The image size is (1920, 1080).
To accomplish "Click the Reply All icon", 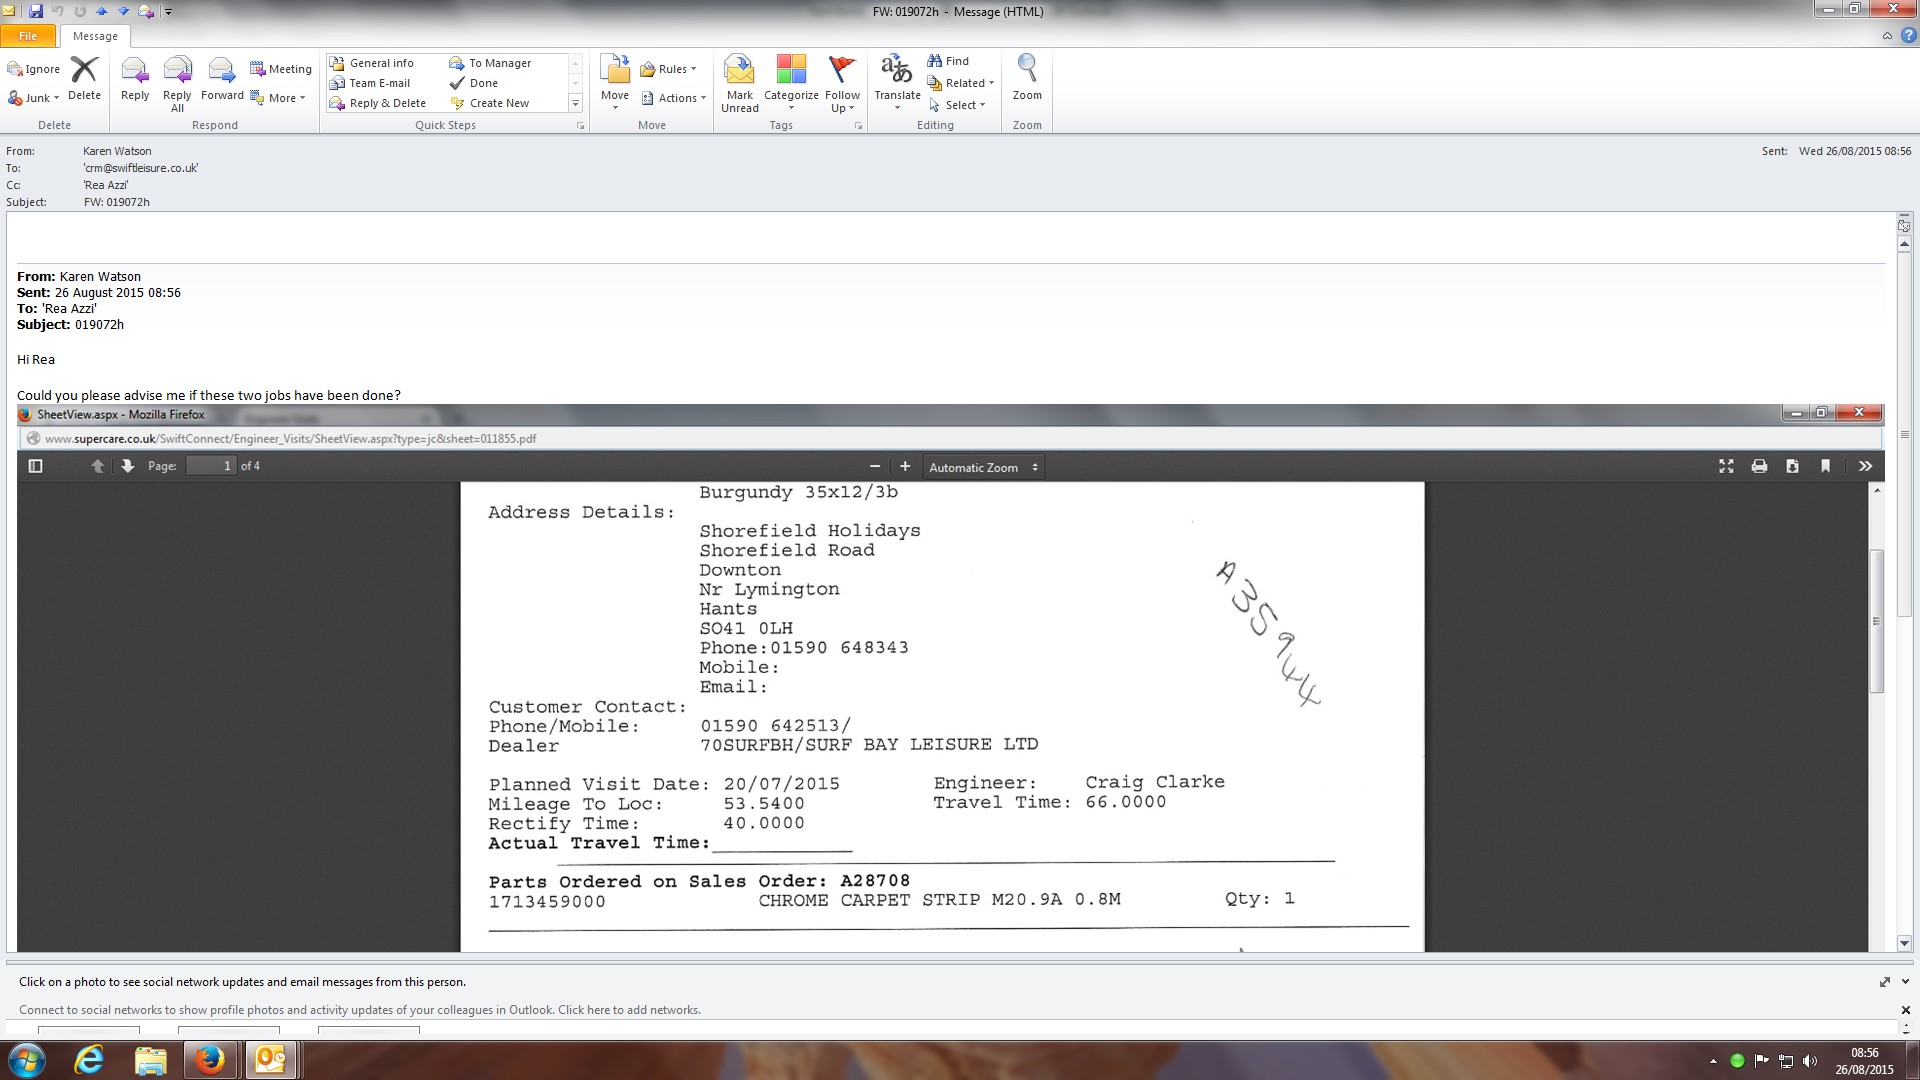I will tap(177, 73).
